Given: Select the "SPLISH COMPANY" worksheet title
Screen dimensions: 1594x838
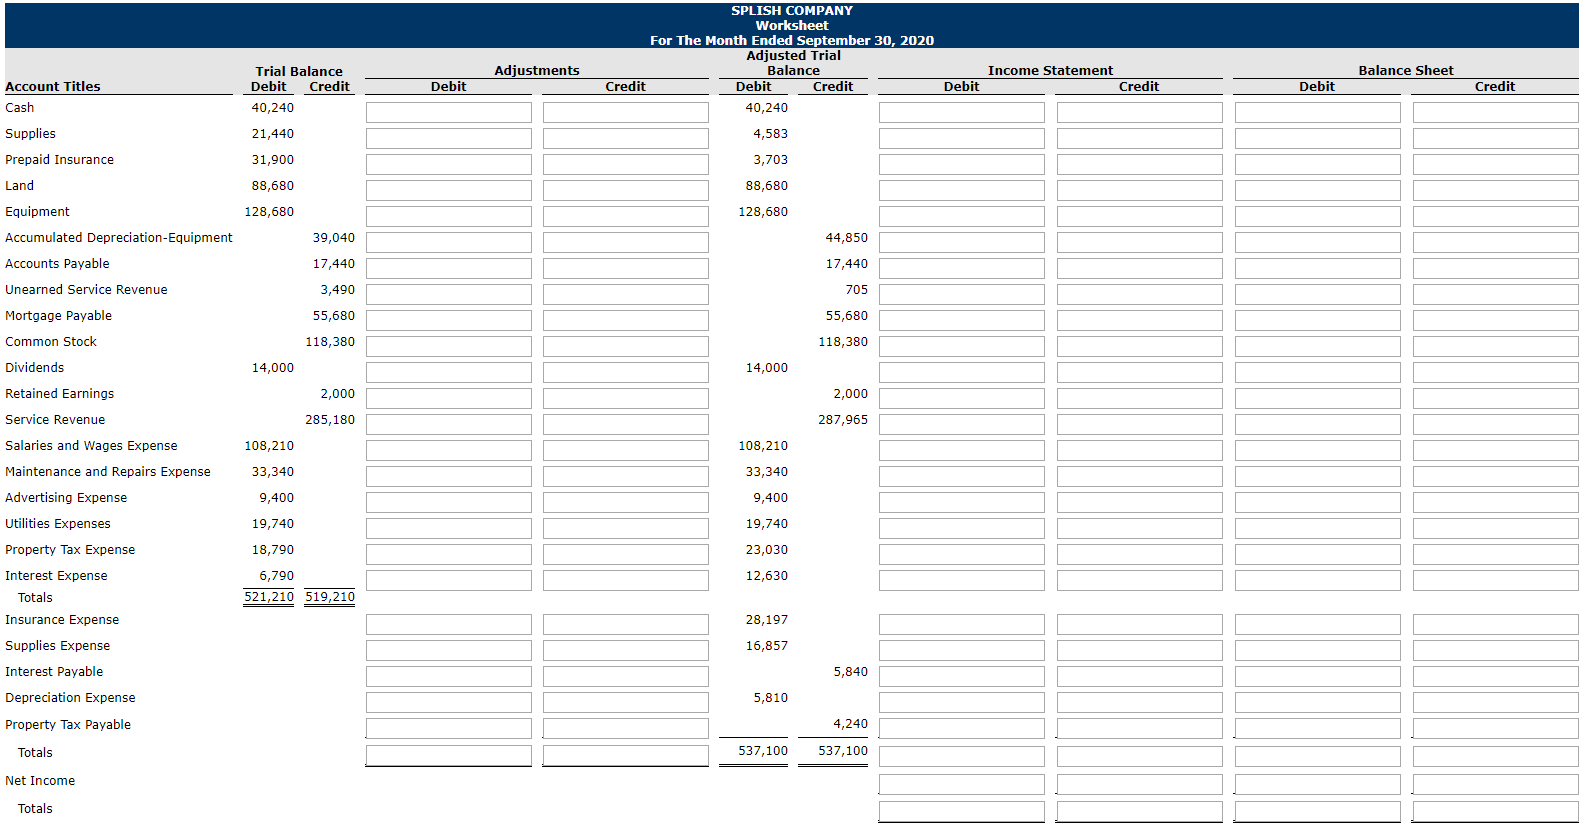Looking at the screenshot, I should [x=792, y=11].
